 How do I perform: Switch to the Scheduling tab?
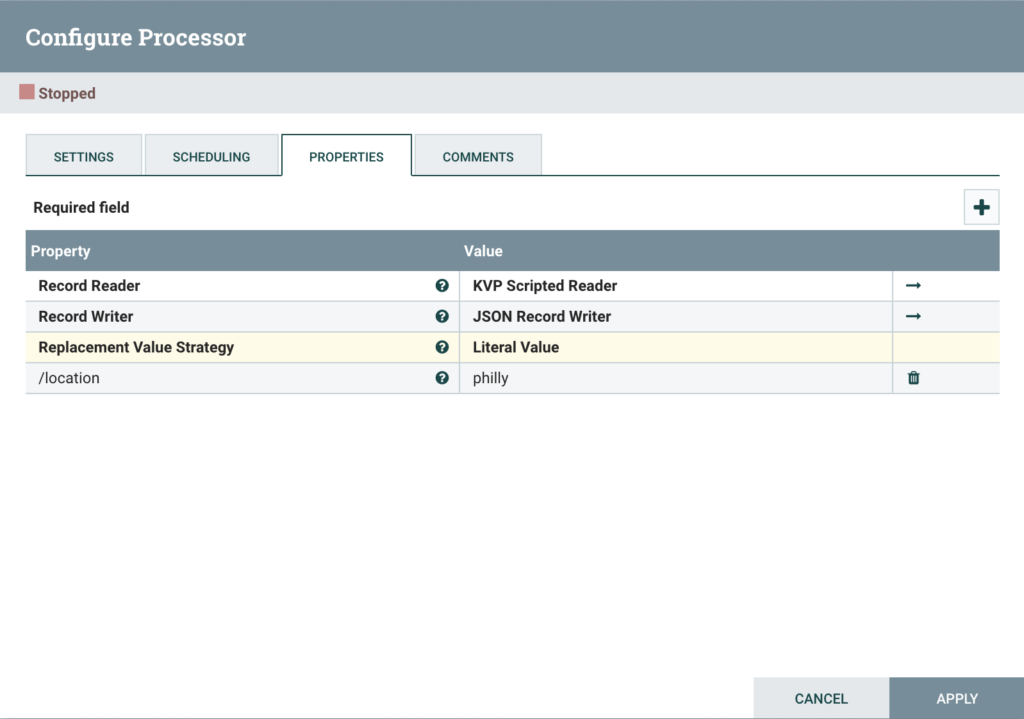click(x=211, y=157)
